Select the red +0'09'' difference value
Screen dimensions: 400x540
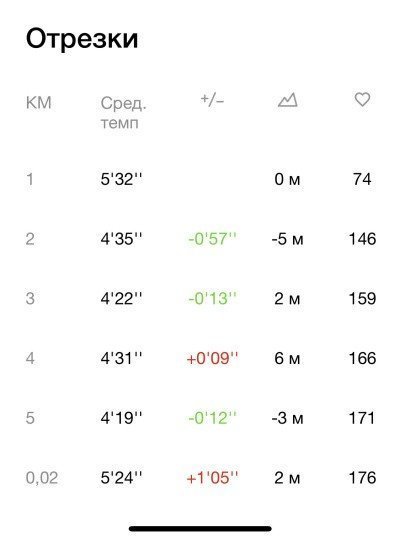(212, 359)
